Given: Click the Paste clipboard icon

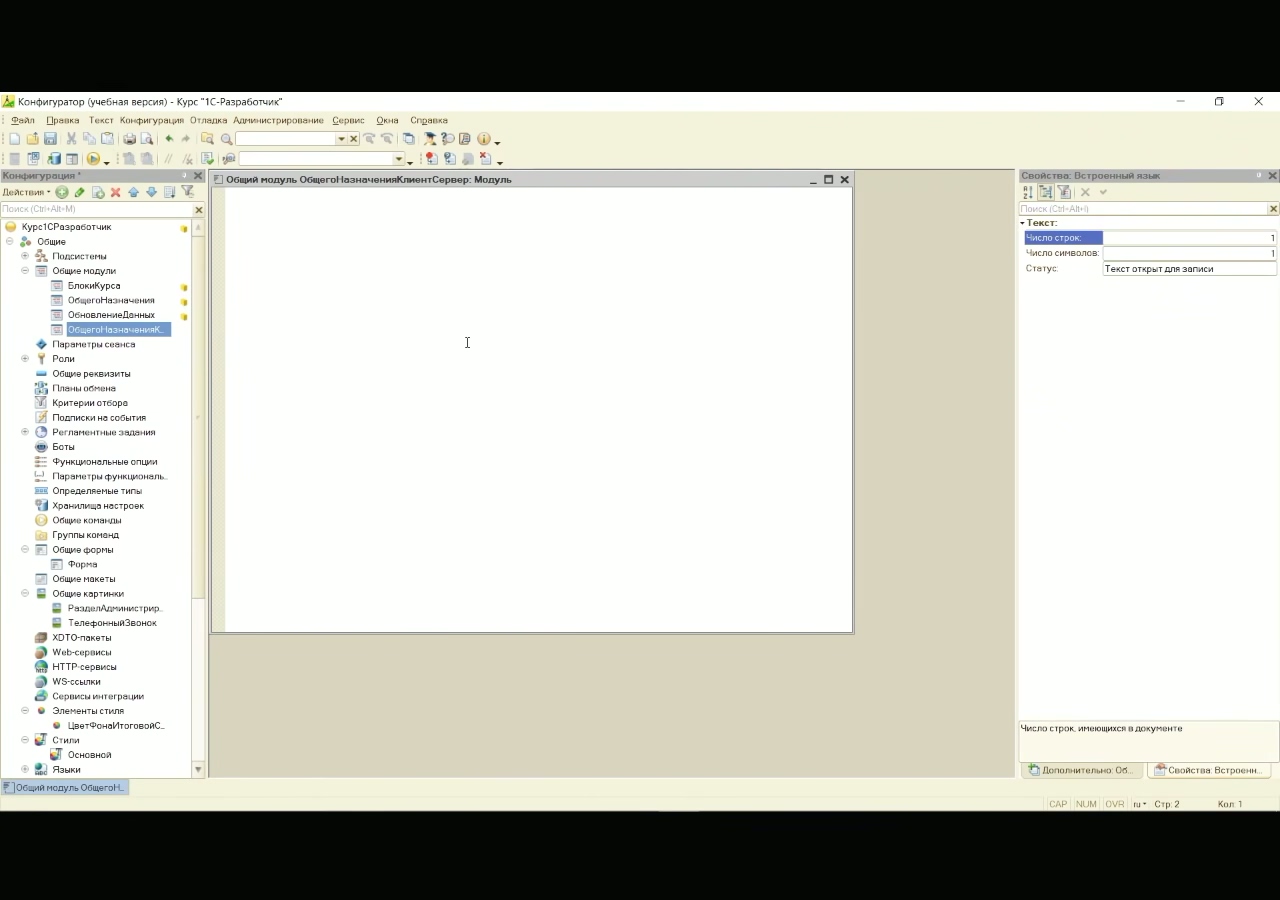Looking at the screenshot, I should click(107, 139).
